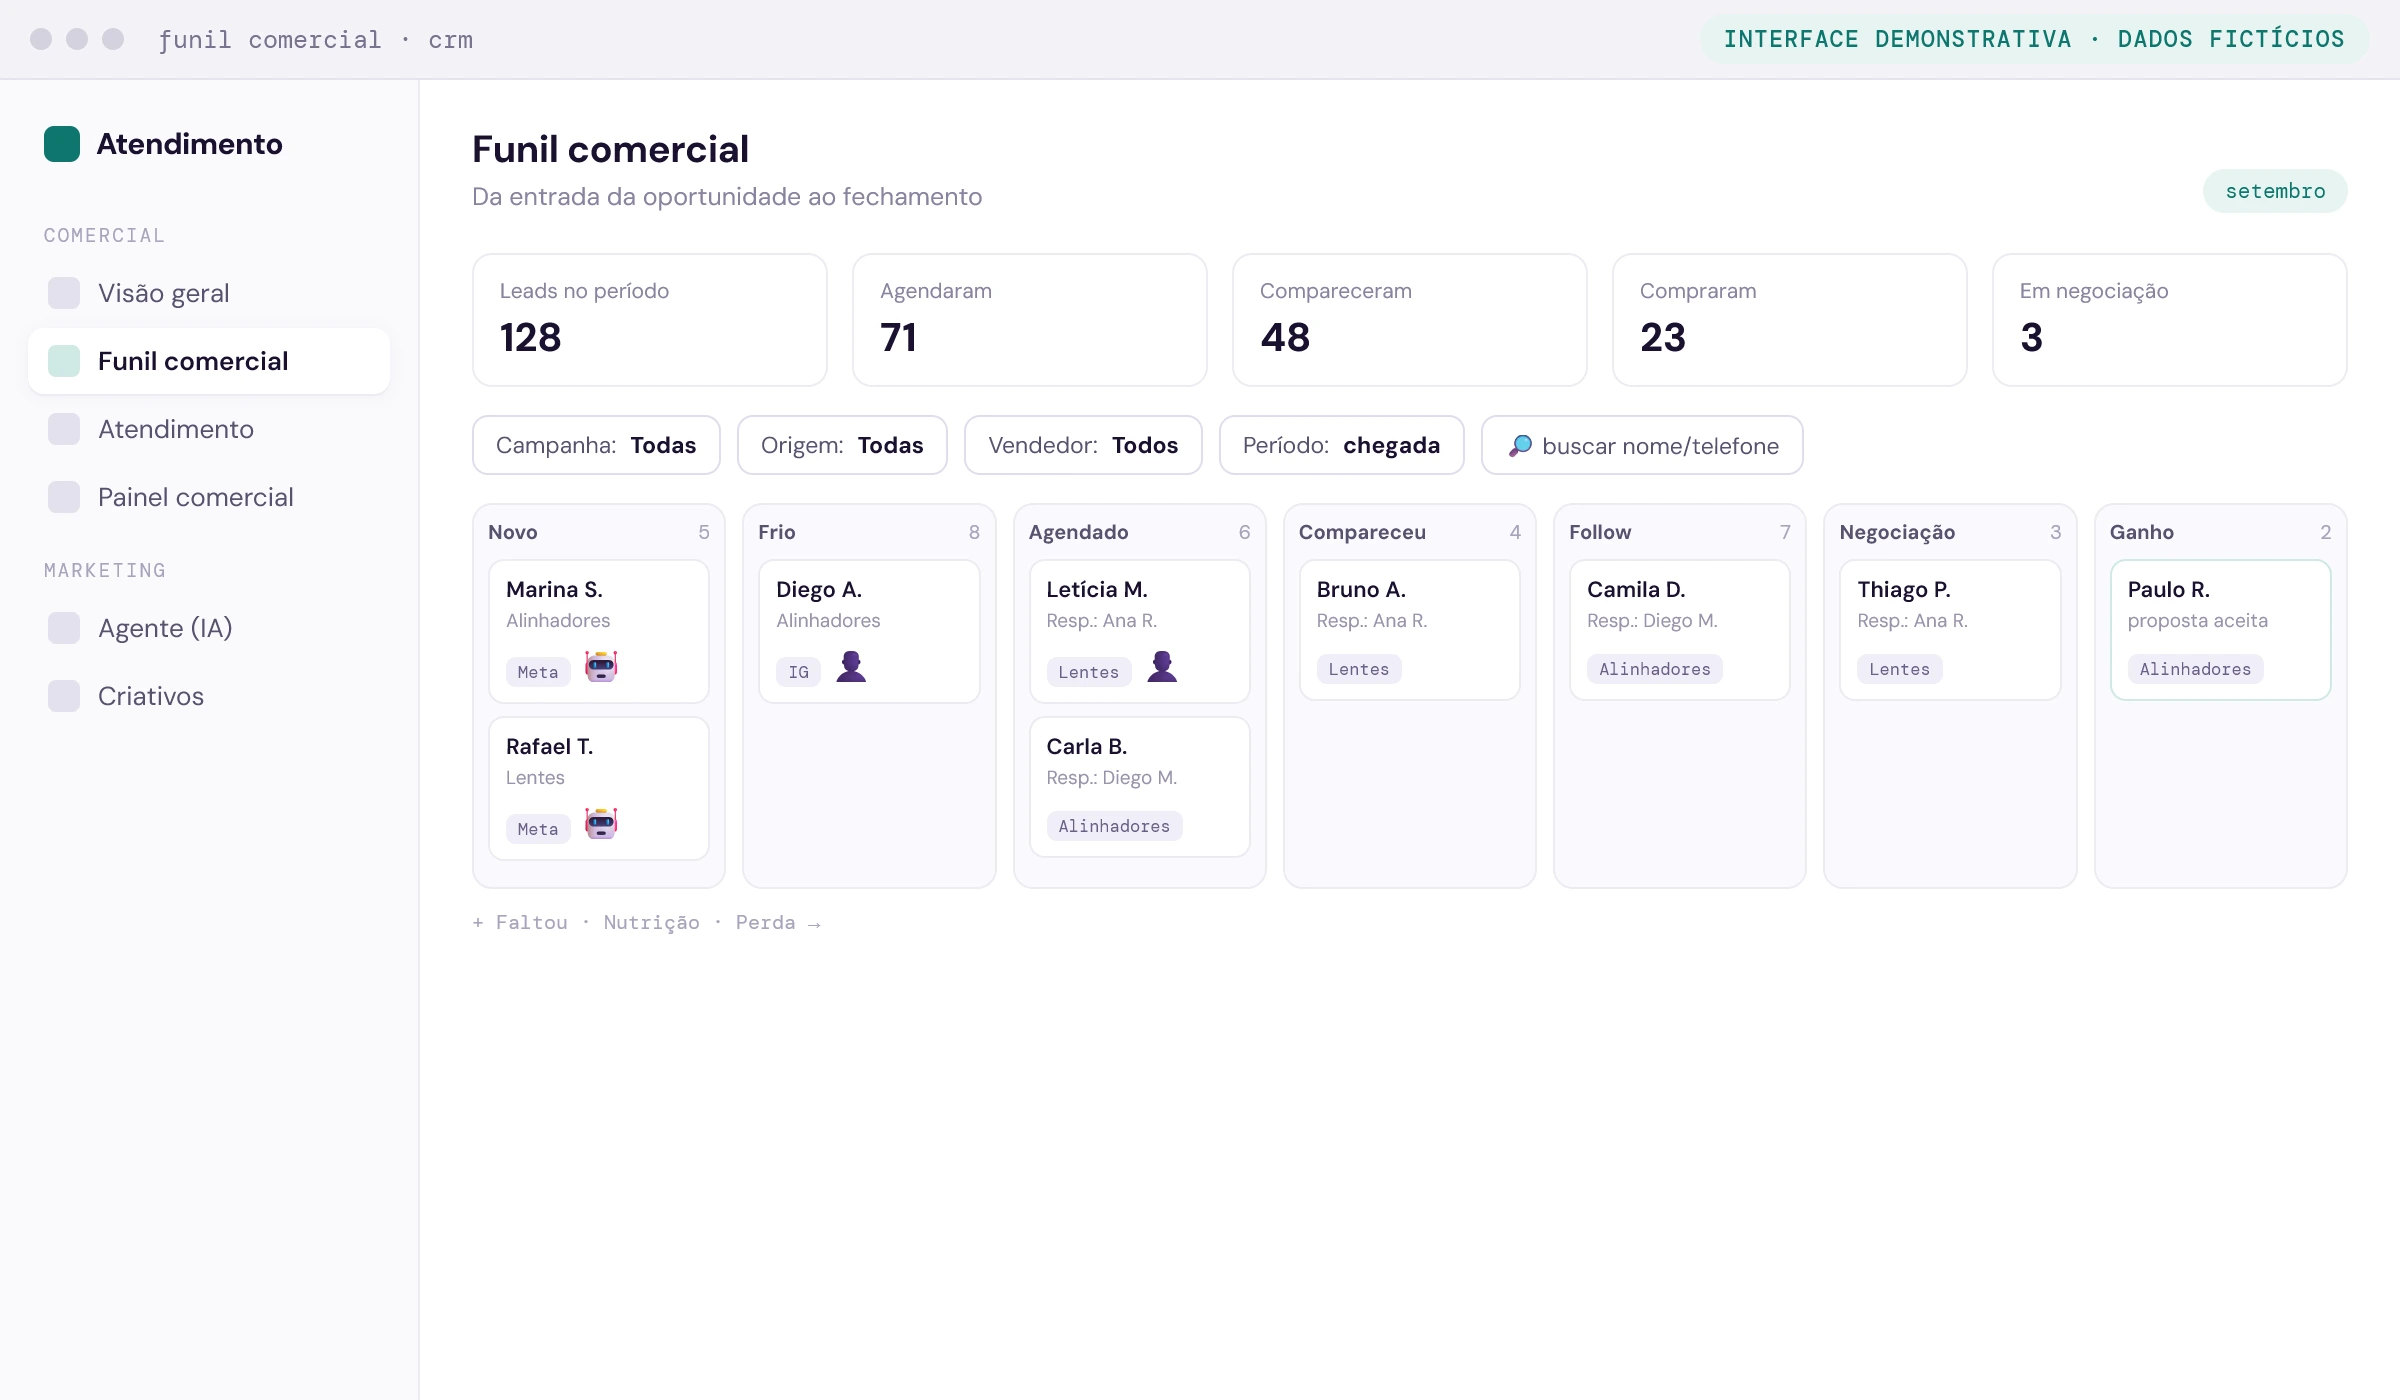Open Camila D. lead card
This screenshot has width=2400, height=1400.
tap(1679, 629)
